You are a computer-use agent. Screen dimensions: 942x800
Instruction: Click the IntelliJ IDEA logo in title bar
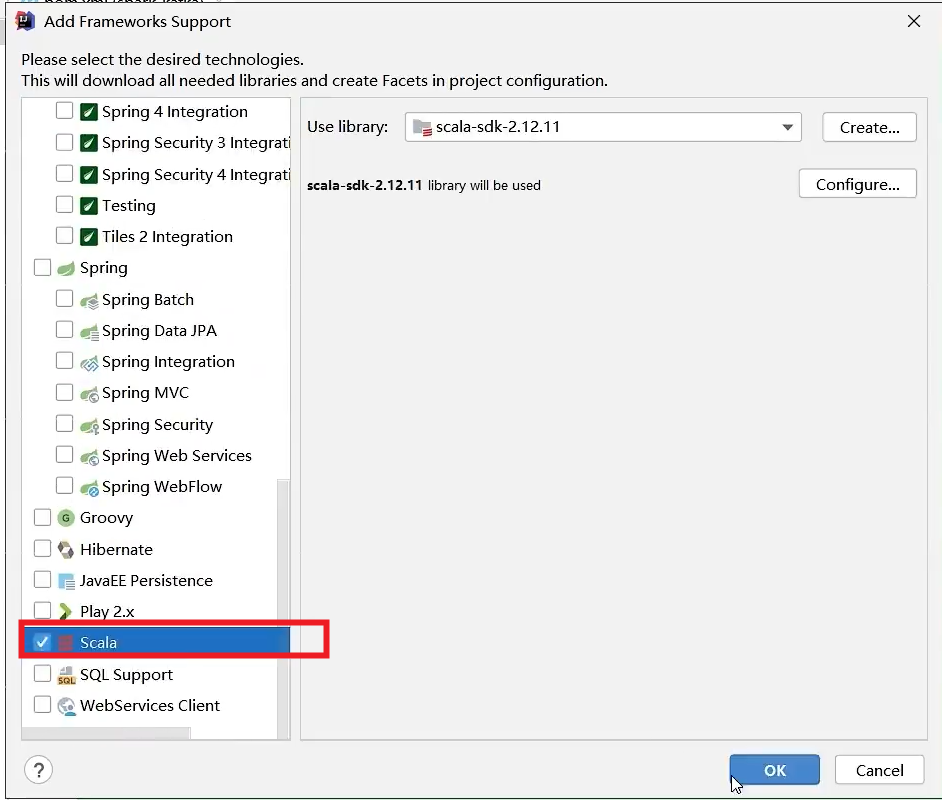[x=25, y=21]
